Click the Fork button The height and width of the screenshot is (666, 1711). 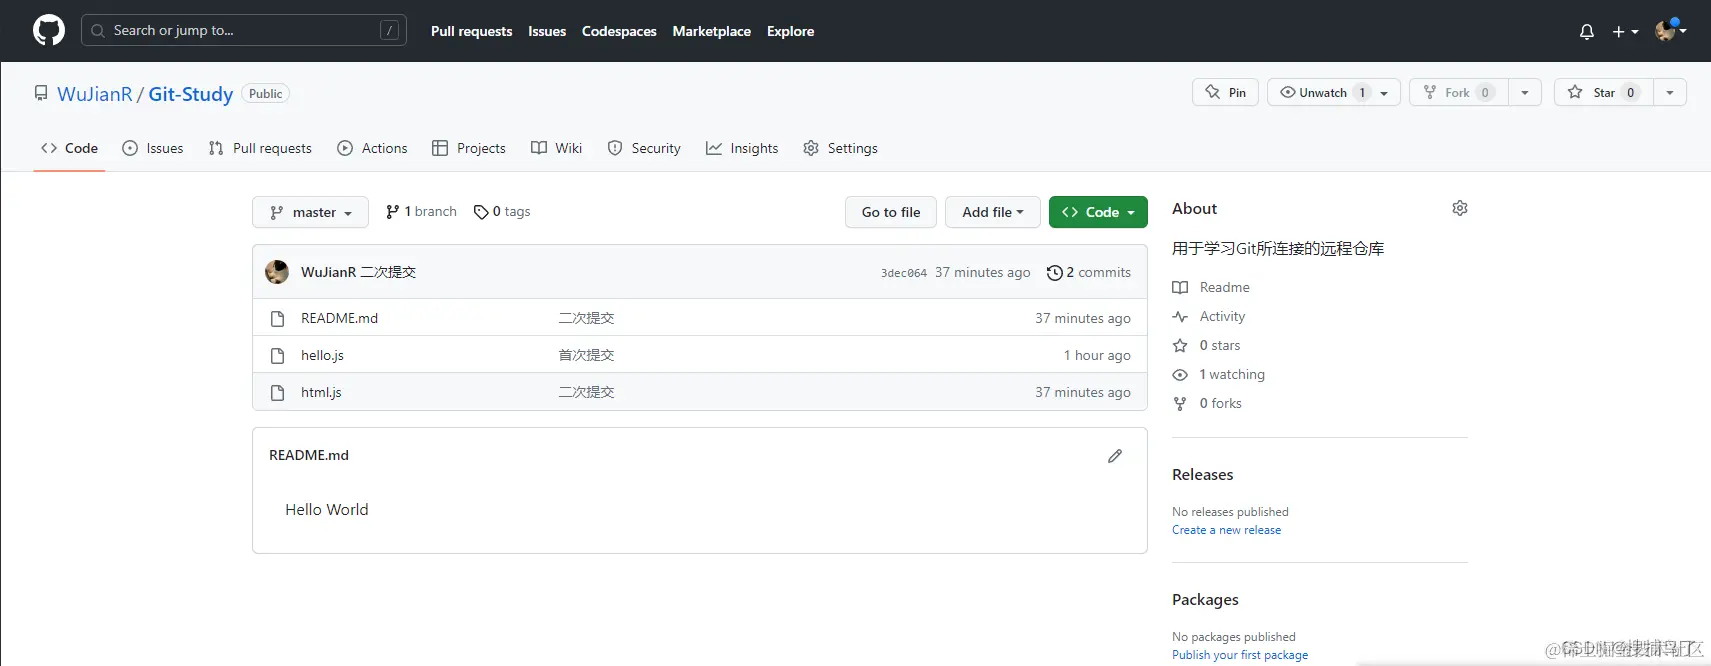[x=1458, y=92]
